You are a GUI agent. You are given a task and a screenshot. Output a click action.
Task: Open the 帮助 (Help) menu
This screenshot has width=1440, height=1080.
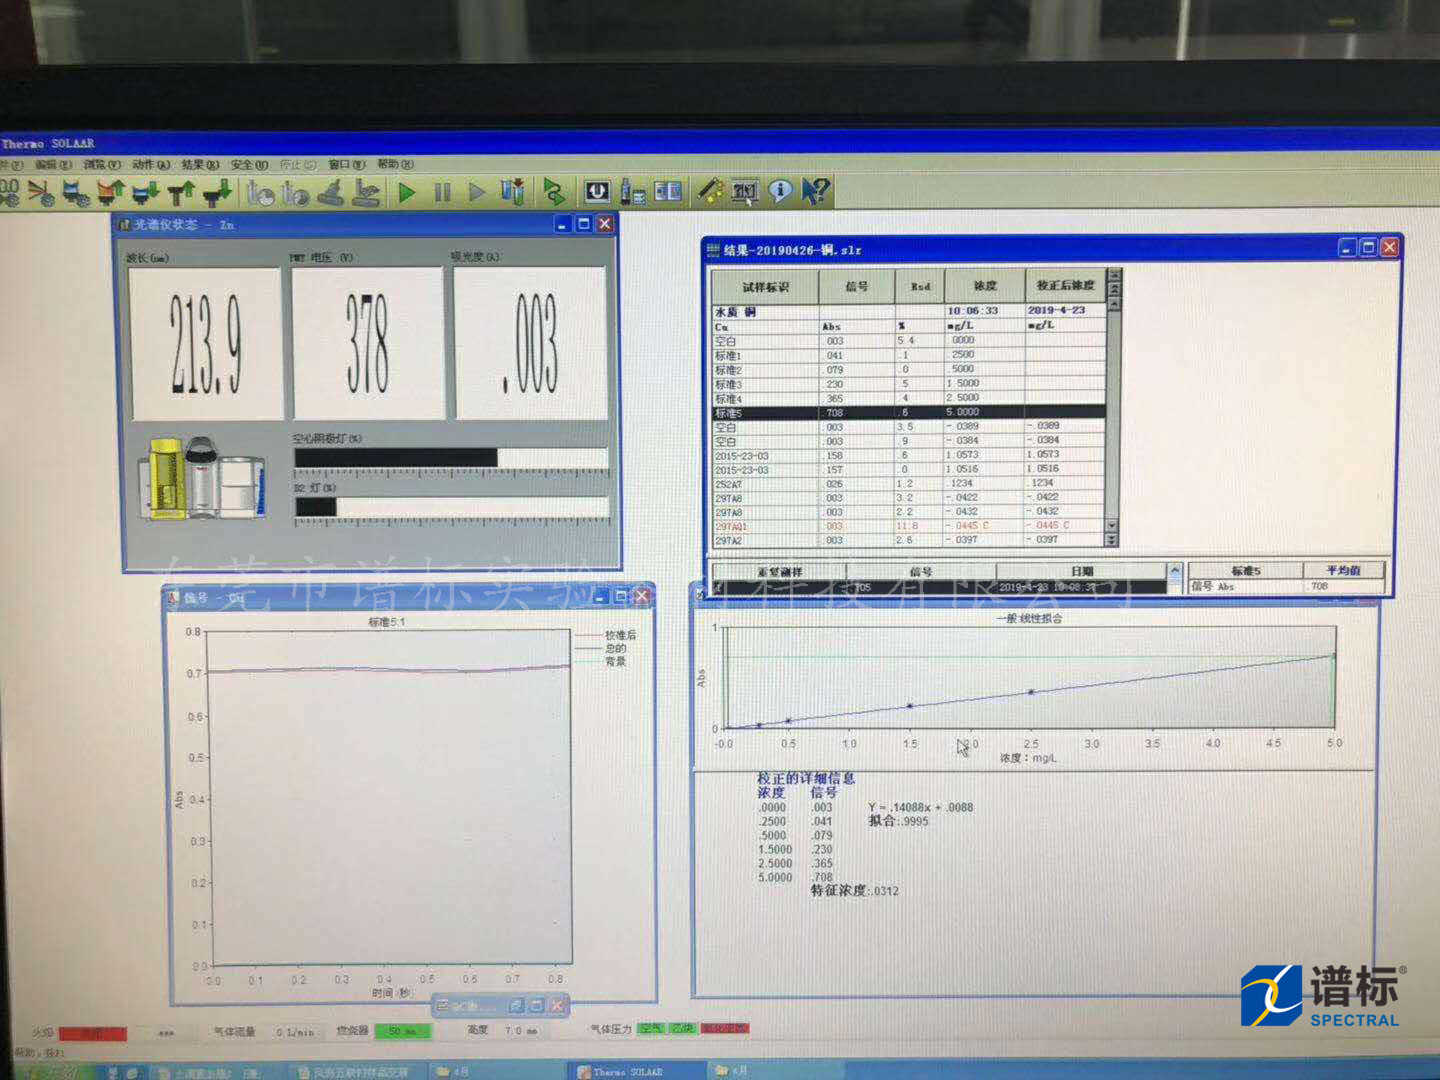[395, 164]
